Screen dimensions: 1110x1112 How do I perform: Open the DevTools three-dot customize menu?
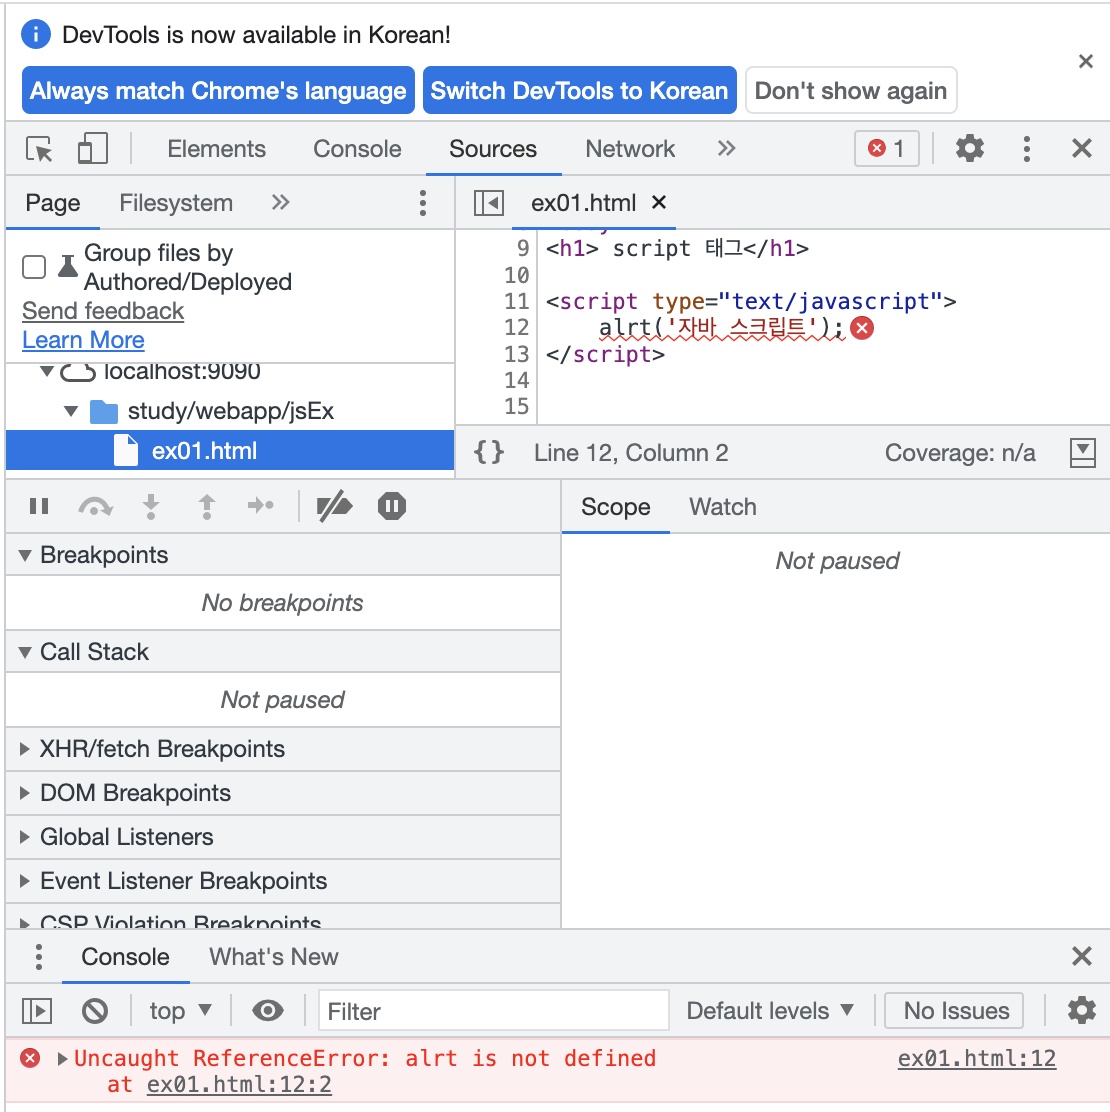[x=1026, y=149]
